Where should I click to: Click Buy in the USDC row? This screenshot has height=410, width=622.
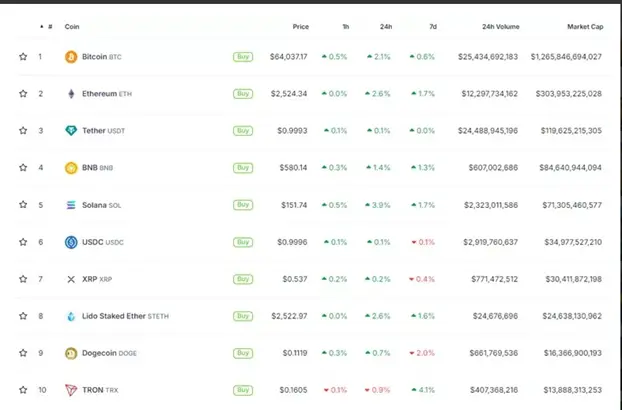click(x=243, y=242)
